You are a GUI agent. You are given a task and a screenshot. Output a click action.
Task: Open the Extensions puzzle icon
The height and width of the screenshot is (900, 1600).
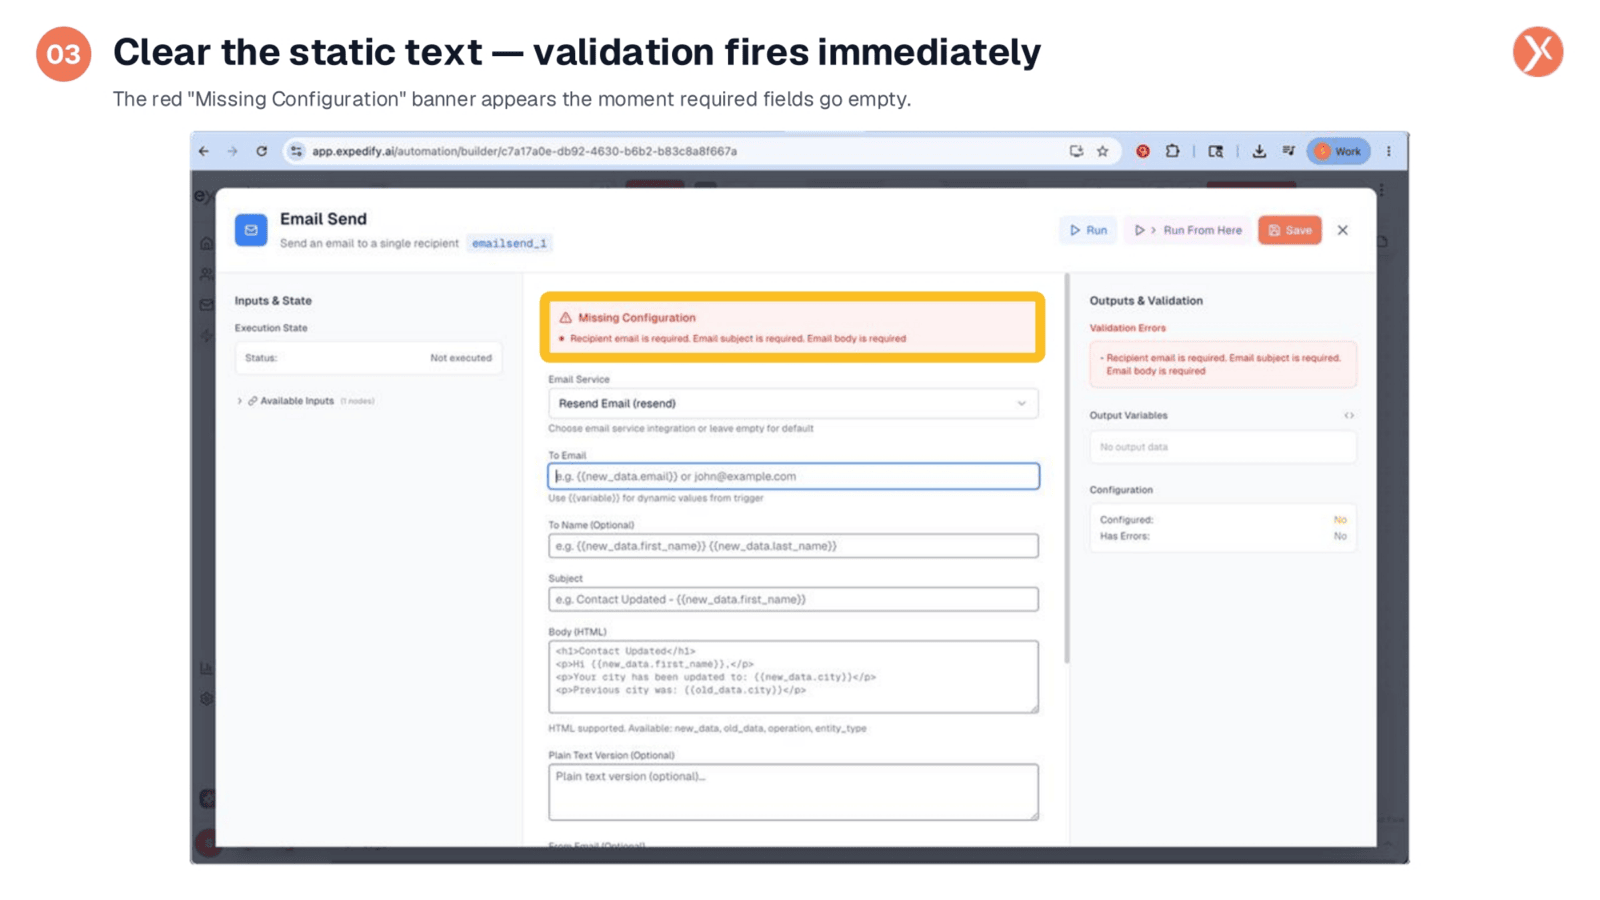1172,151
